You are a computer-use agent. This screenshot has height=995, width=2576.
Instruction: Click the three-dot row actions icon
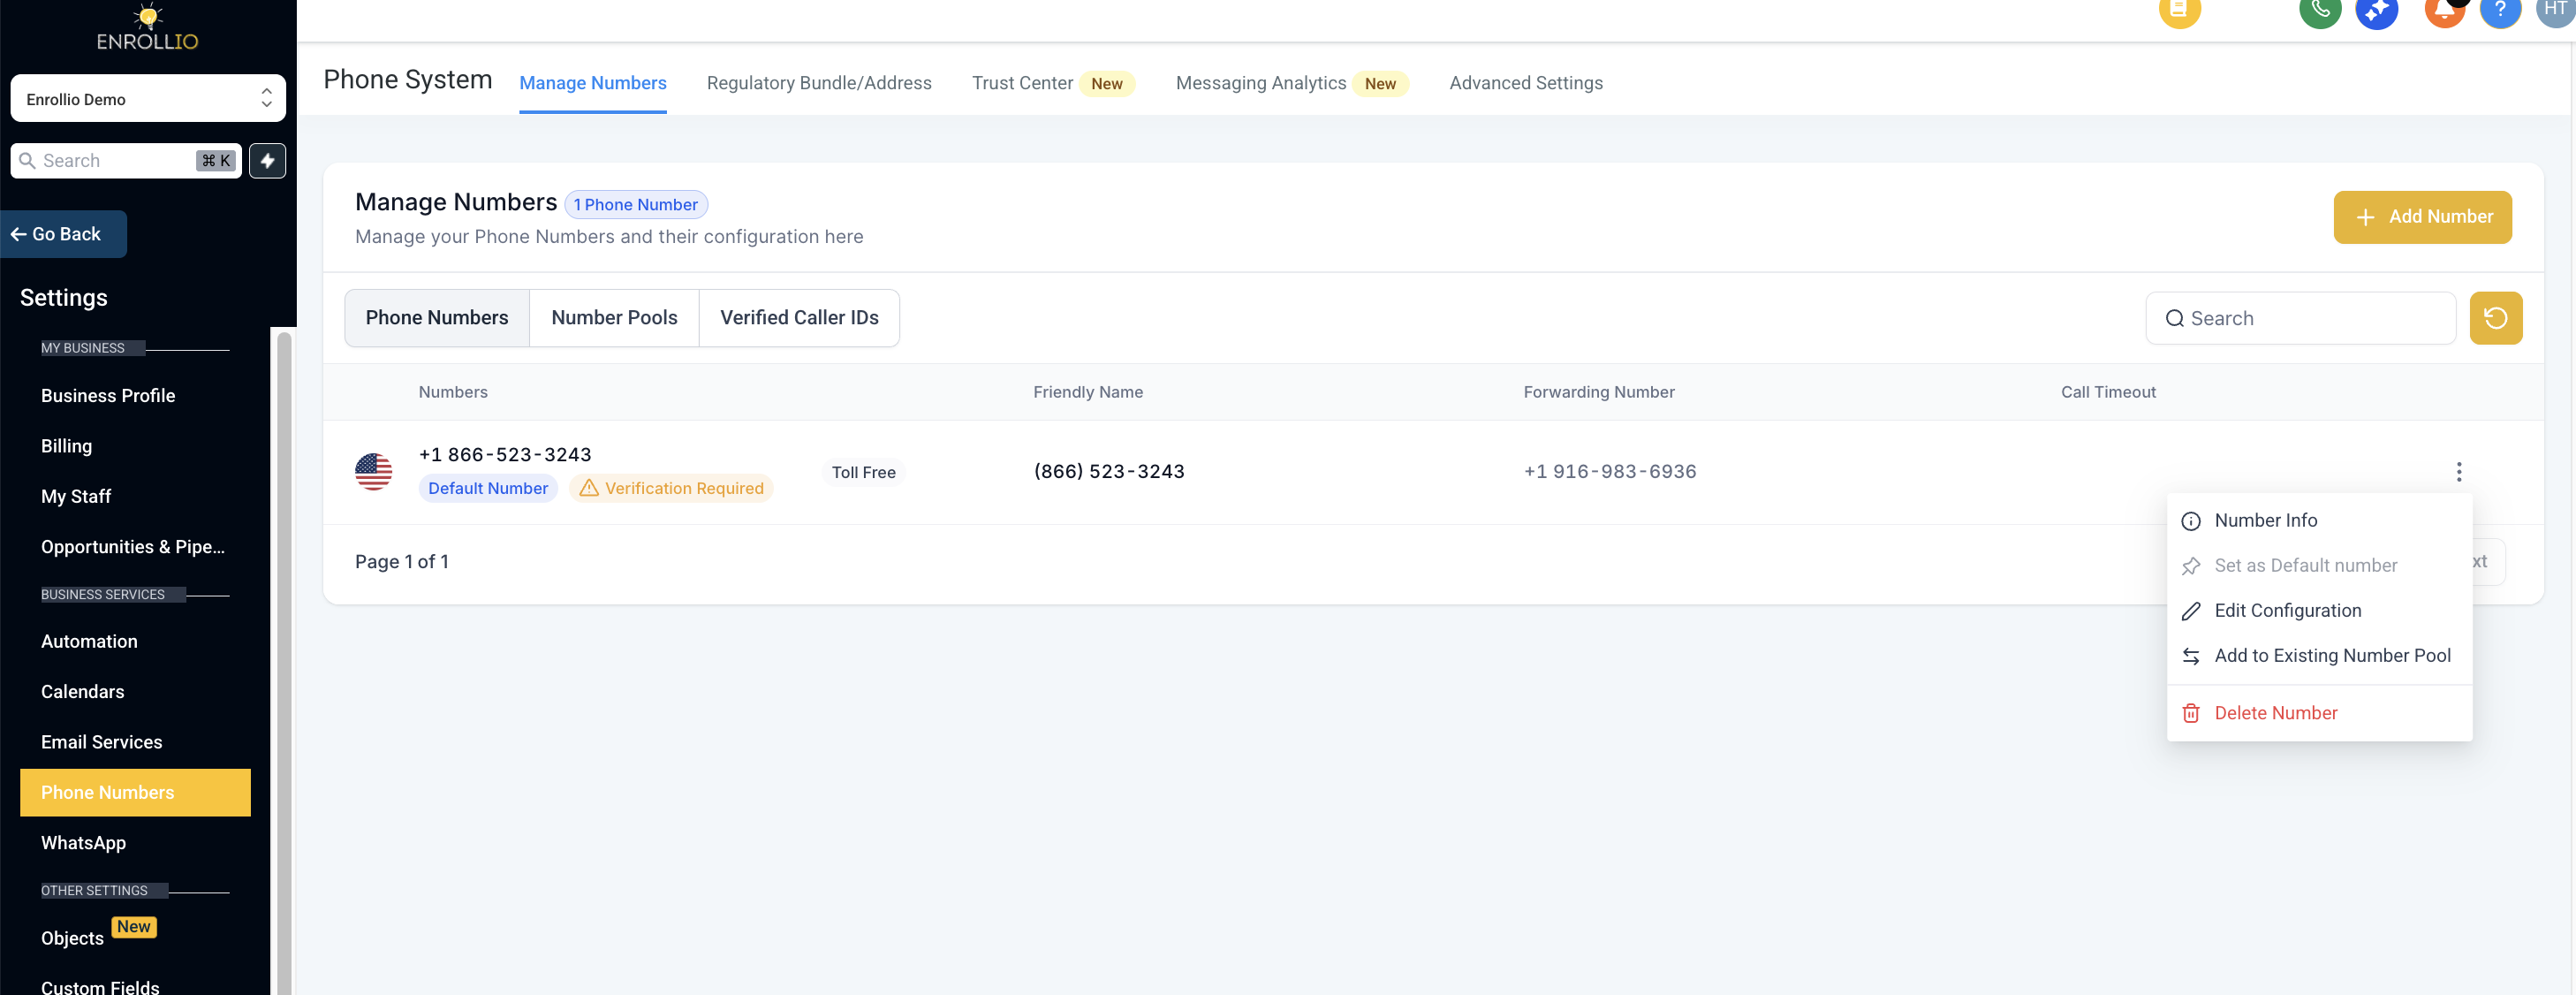pyautogui.click(x=2458, y=472)
